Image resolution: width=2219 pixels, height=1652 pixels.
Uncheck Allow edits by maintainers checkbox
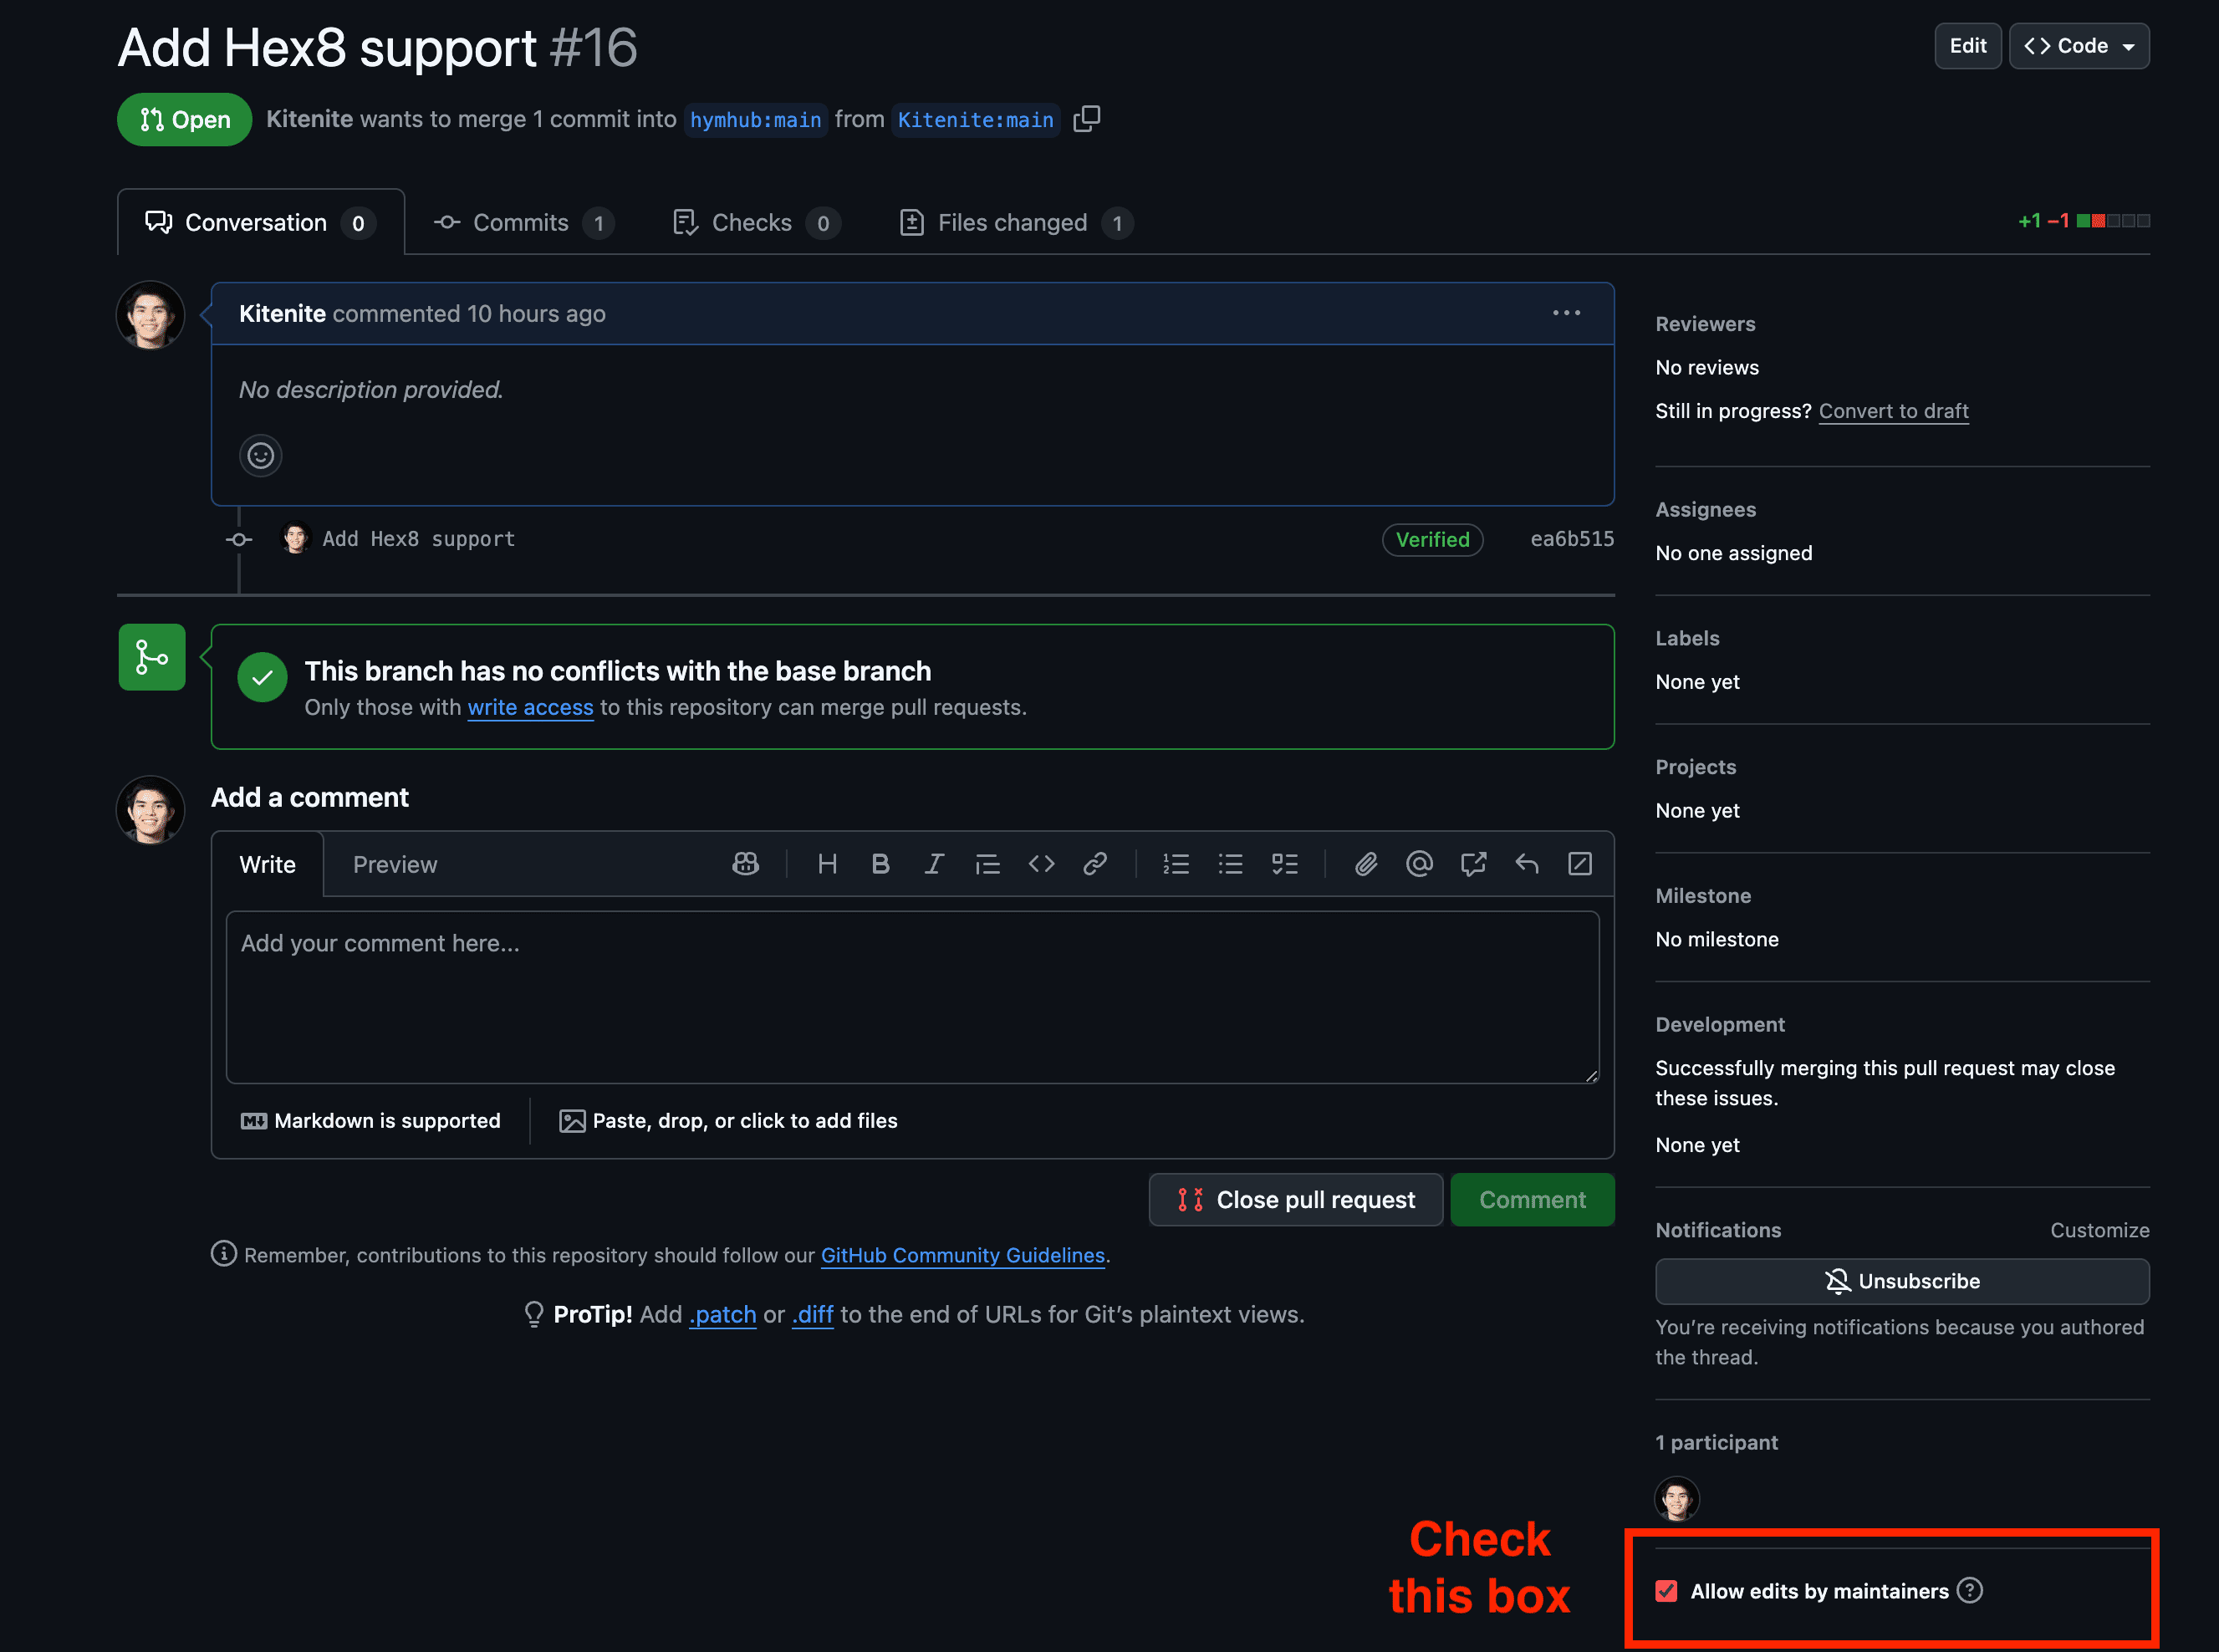pos(1666,1591)
